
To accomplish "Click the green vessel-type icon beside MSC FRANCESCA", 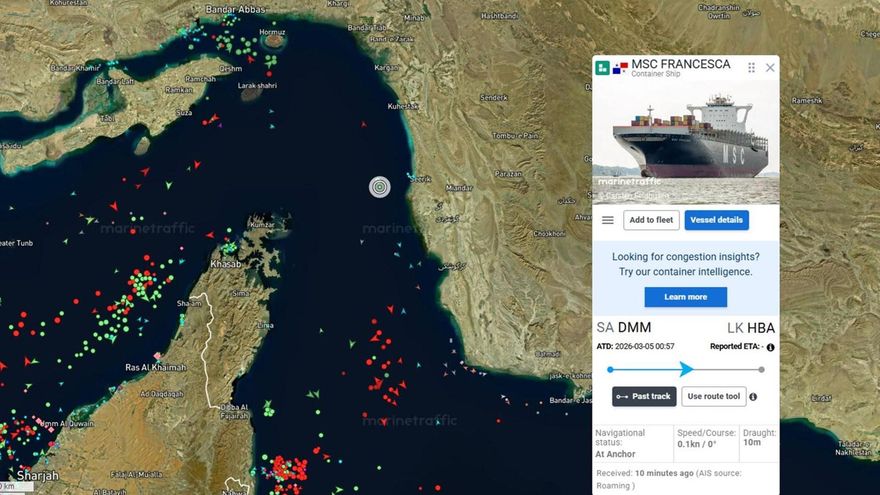I will [x=603, y=68].
